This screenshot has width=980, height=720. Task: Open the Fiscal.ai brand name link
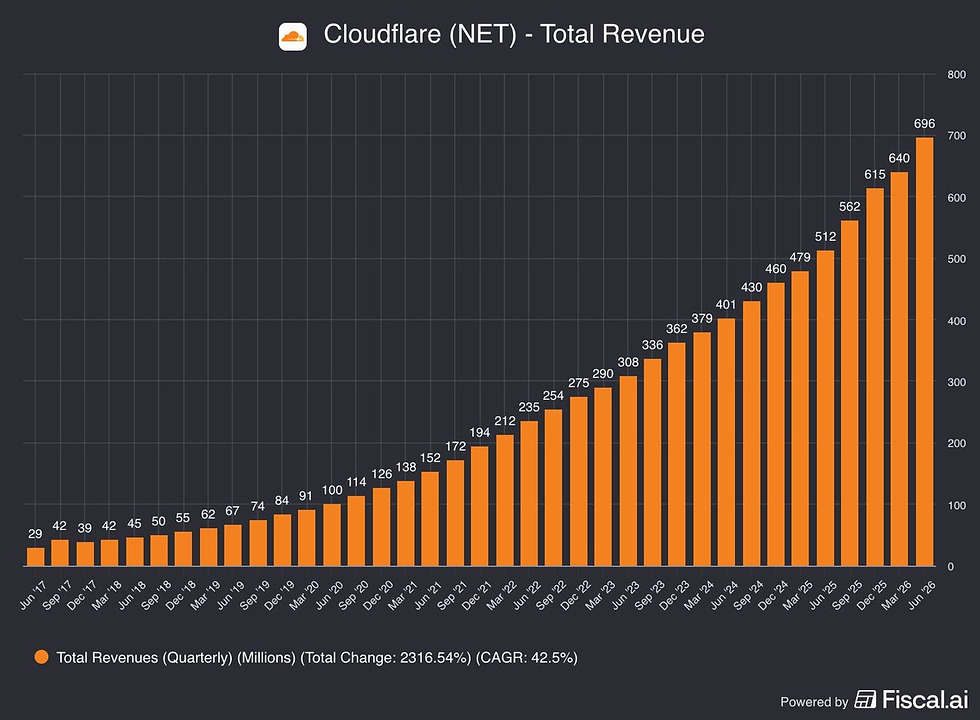coord(925,700)
